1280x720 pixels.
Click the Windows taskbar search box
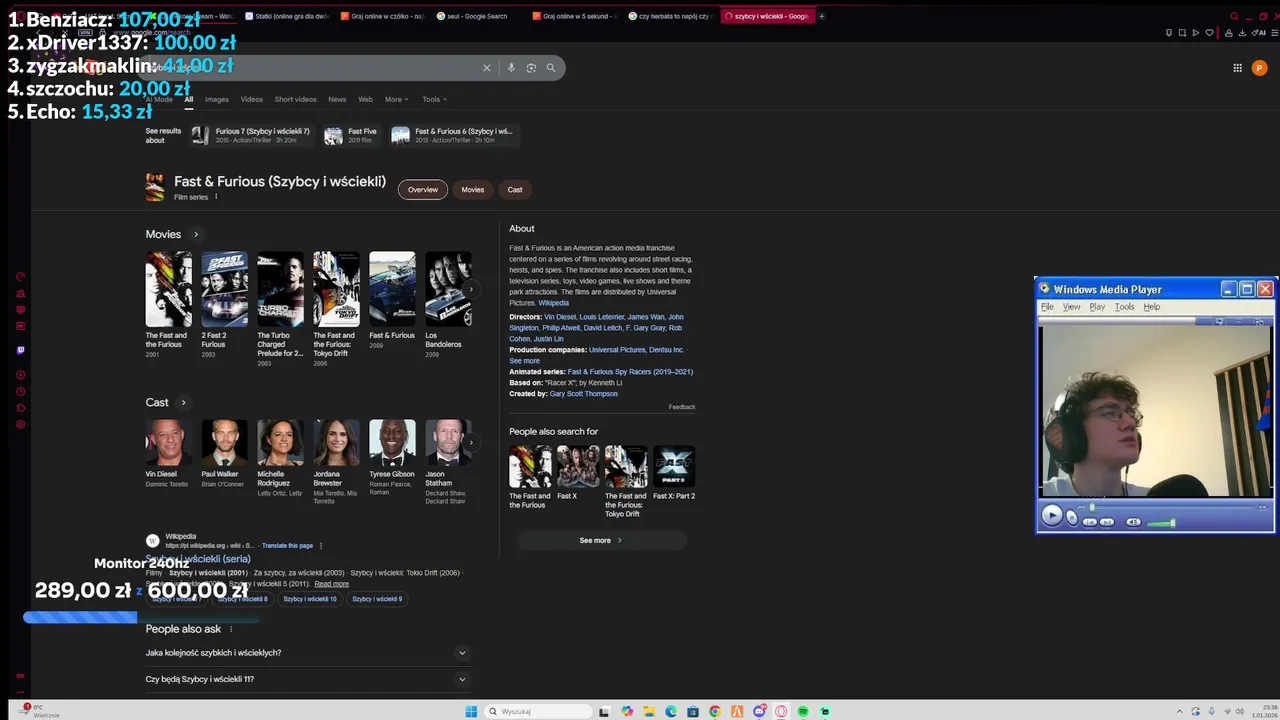(538, 711)
